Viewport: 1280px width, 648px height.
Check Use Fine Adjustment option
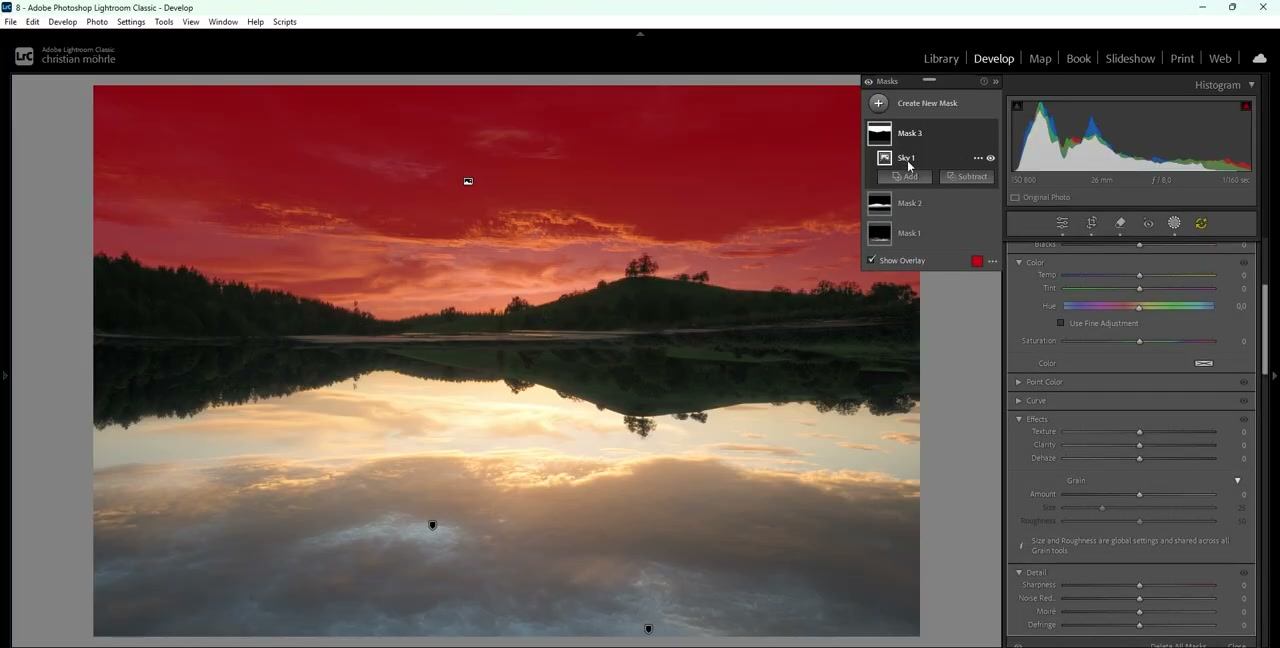[x=1061, y=323]
